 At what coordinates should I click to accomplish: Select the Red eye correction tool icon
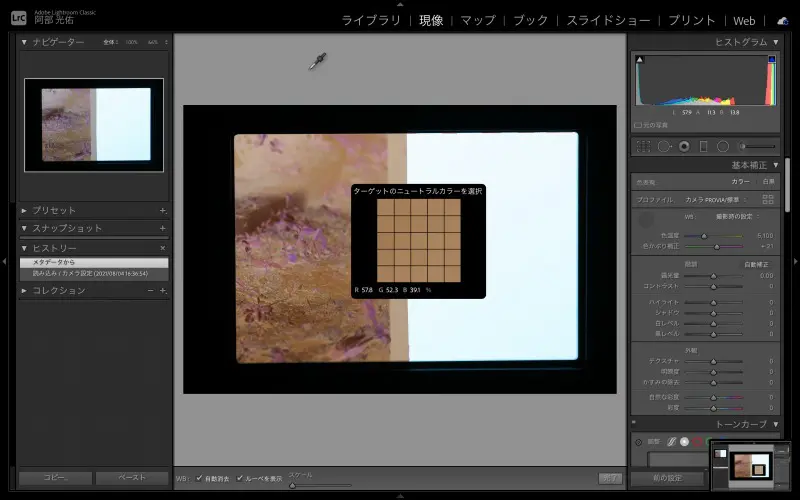[684, 146]
